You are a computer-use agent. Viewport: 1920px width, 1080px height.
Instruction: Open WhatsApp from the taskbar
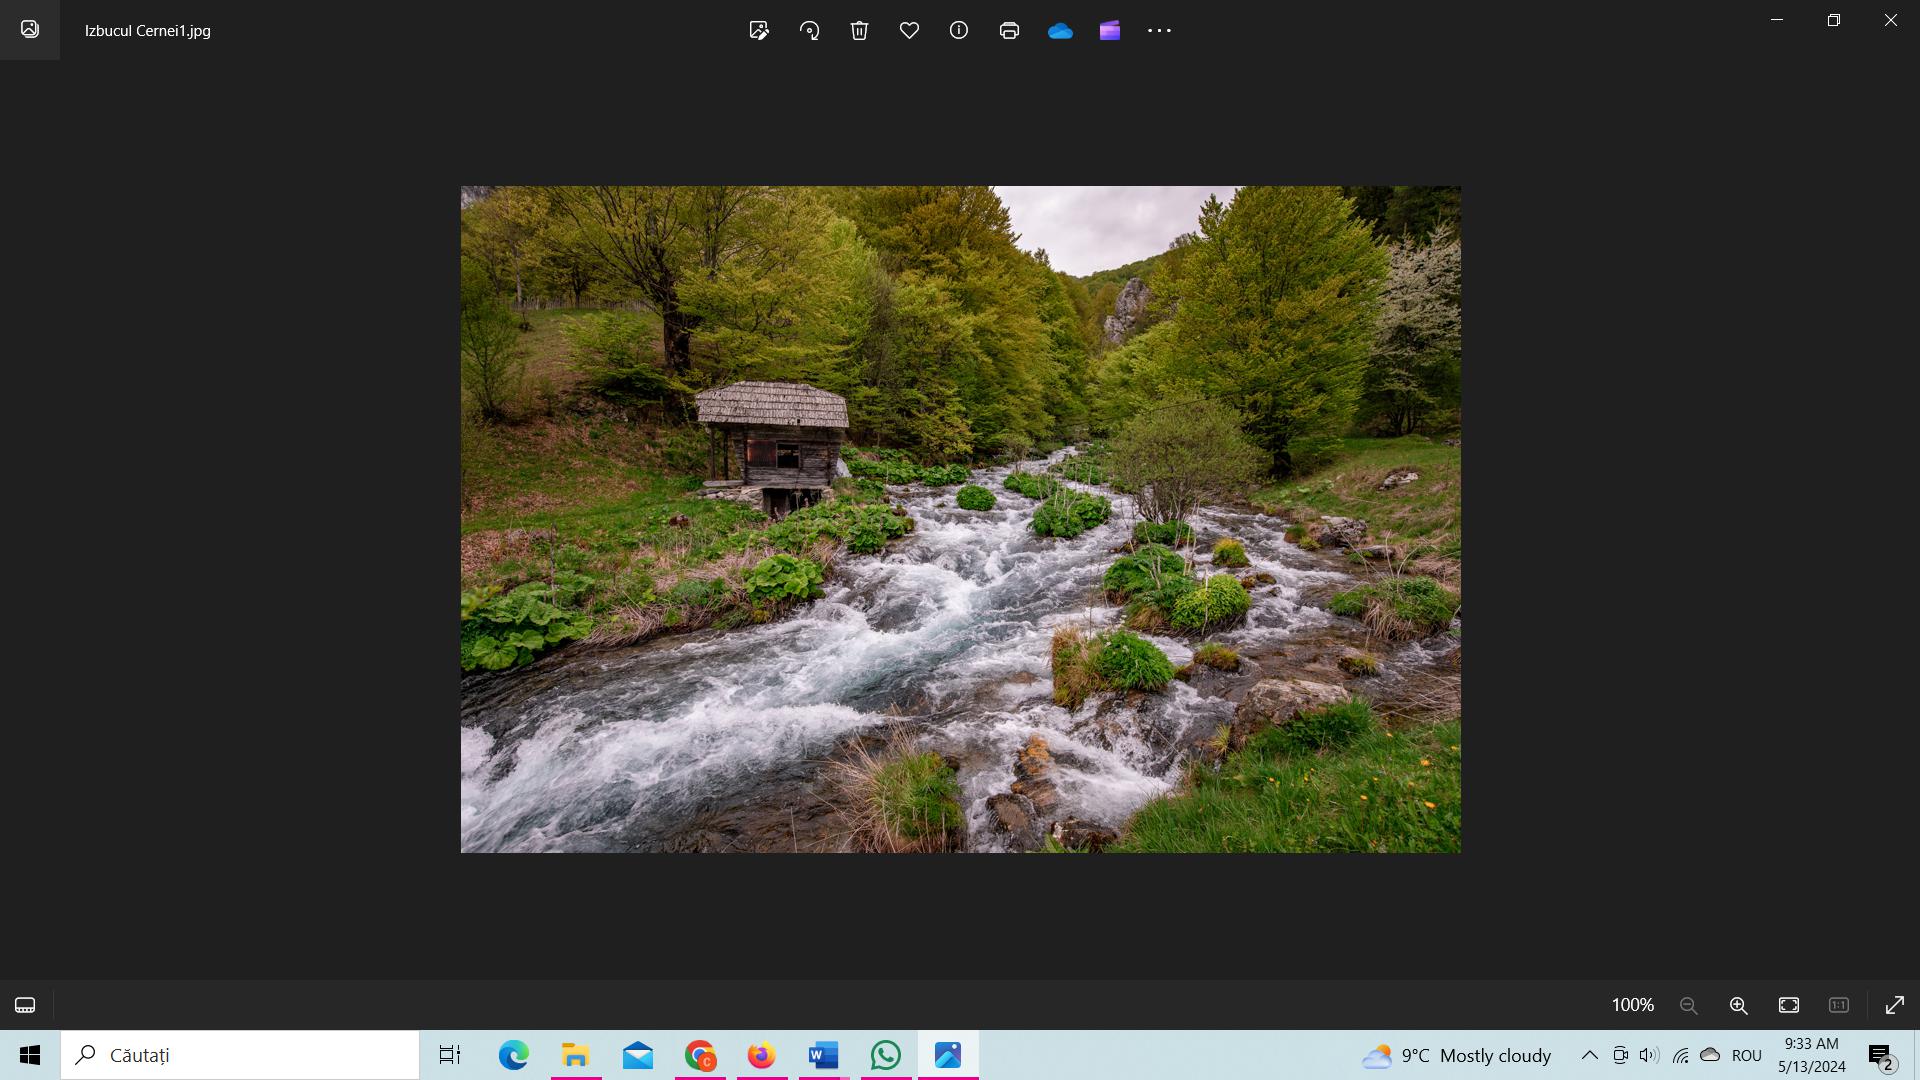(885, 1055)
